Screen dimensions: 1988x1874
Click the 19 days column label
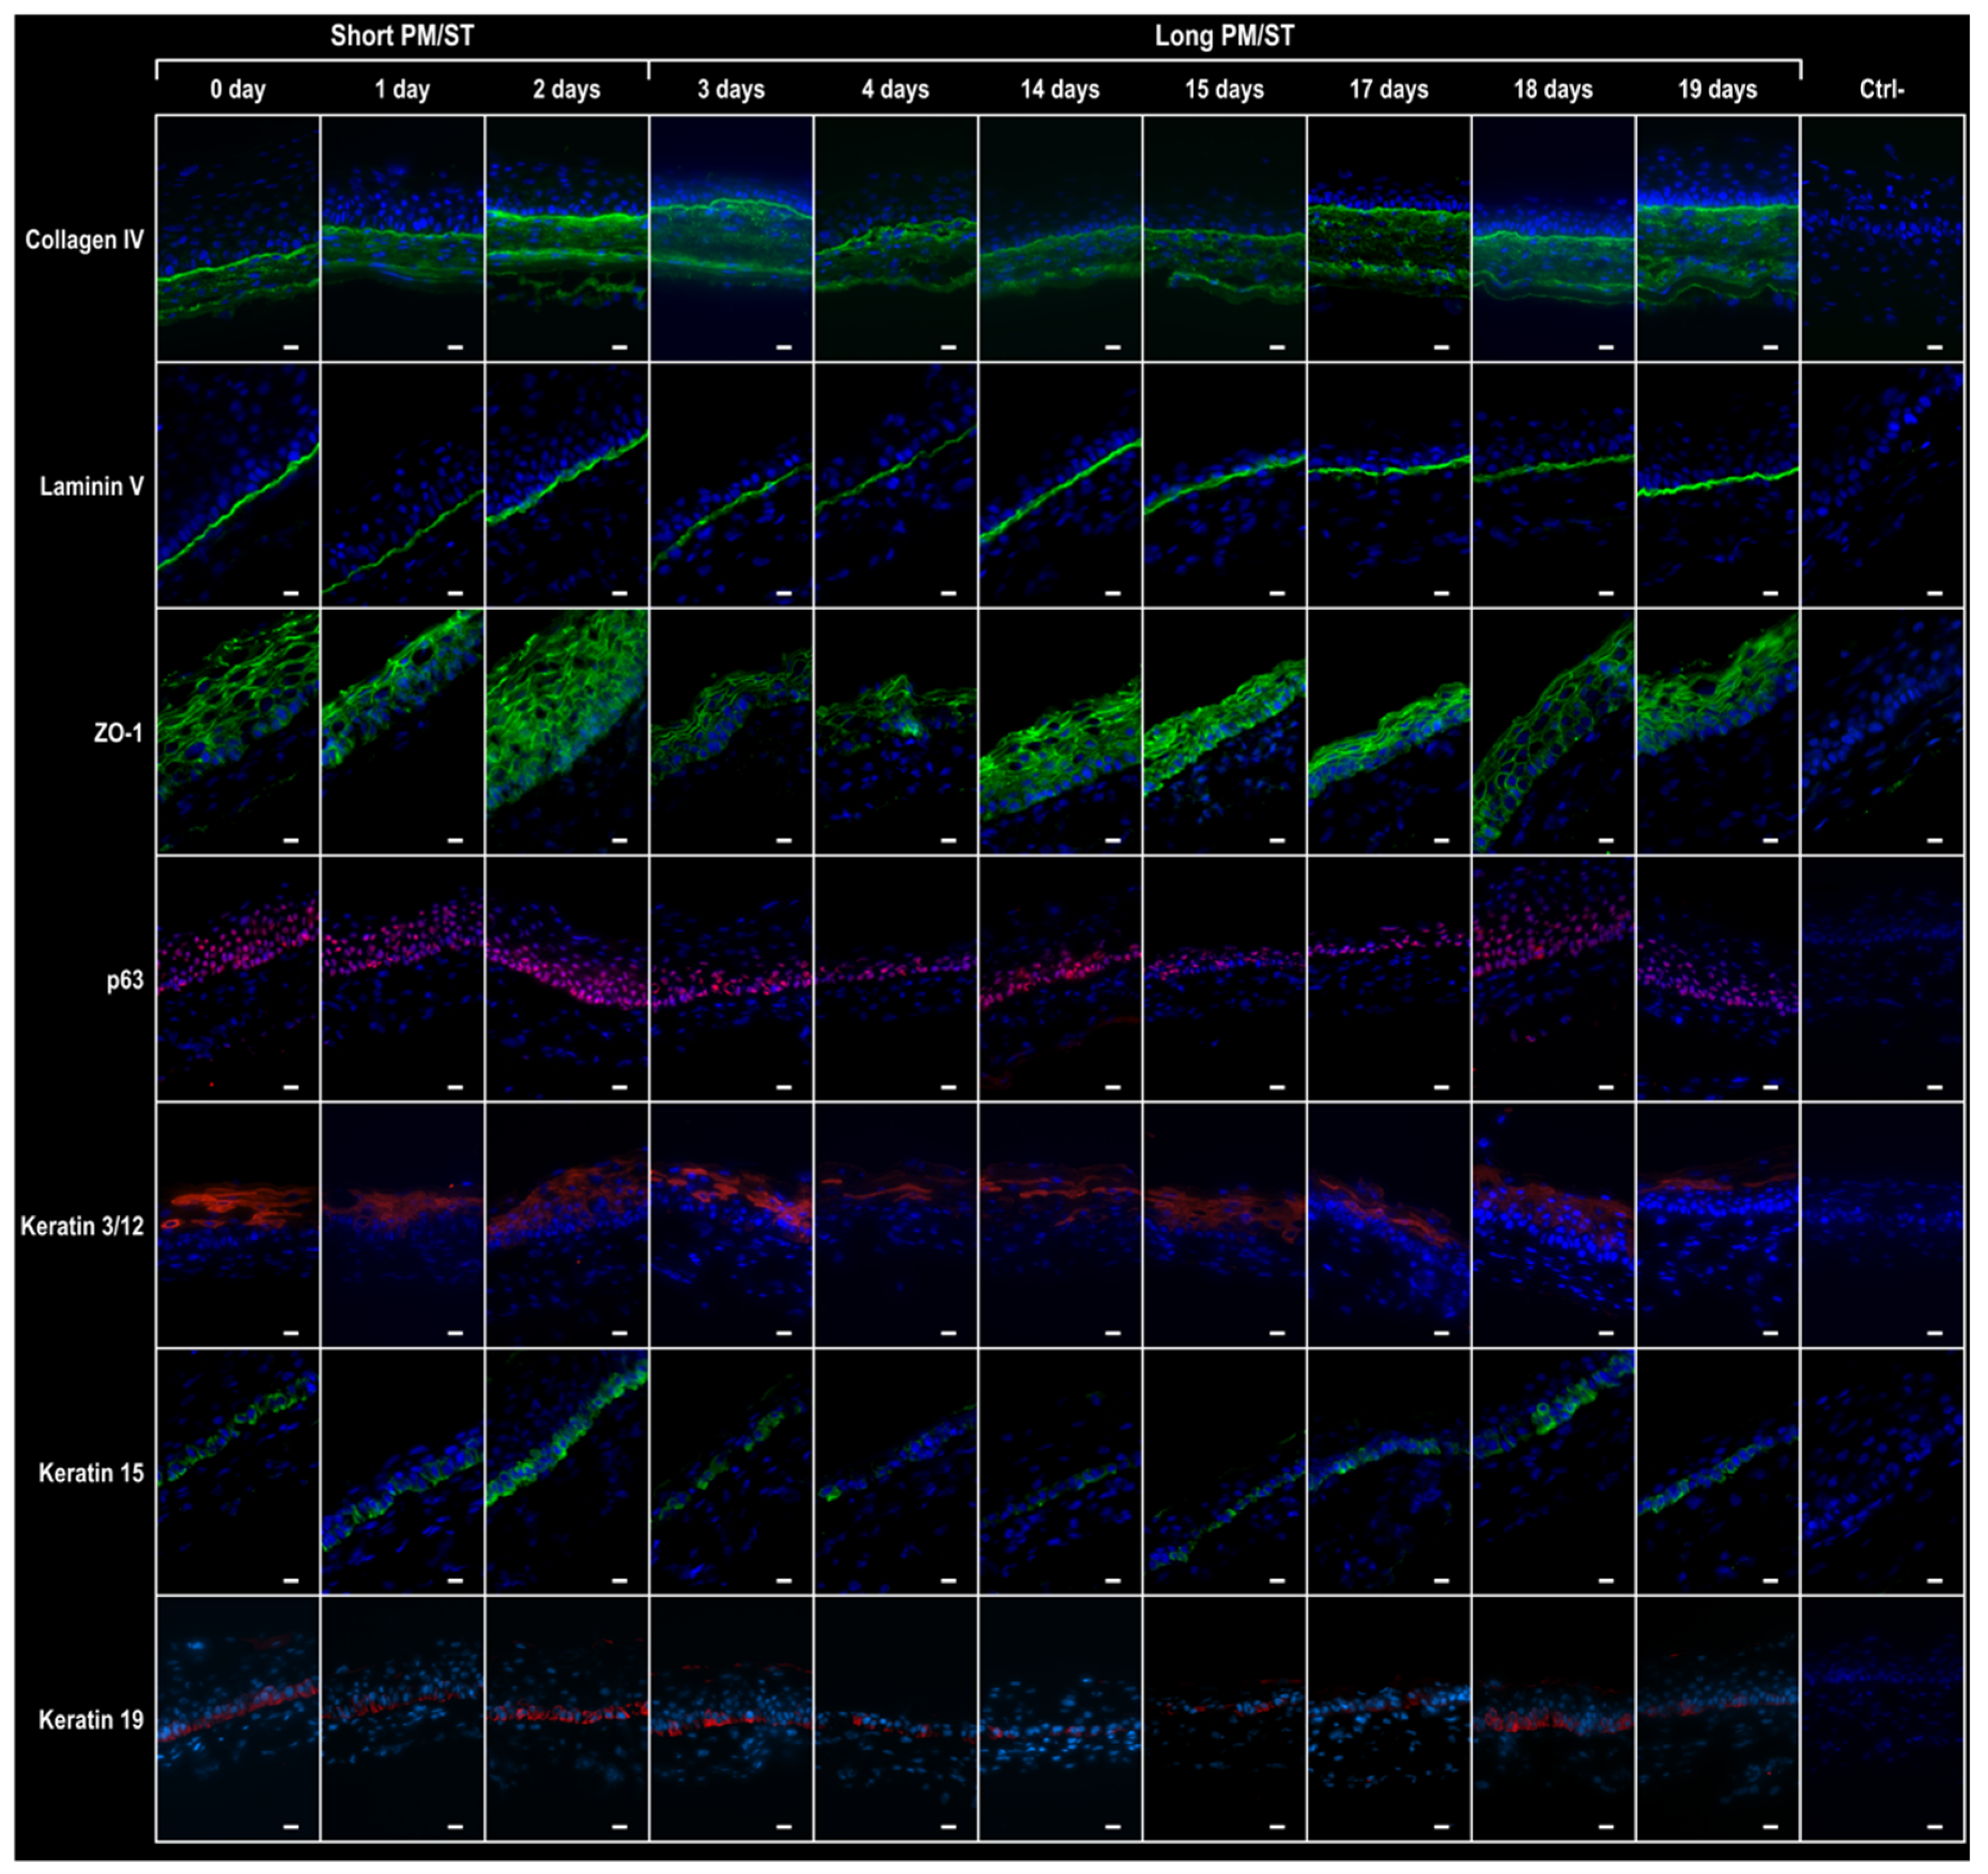tap(1717, 90)
